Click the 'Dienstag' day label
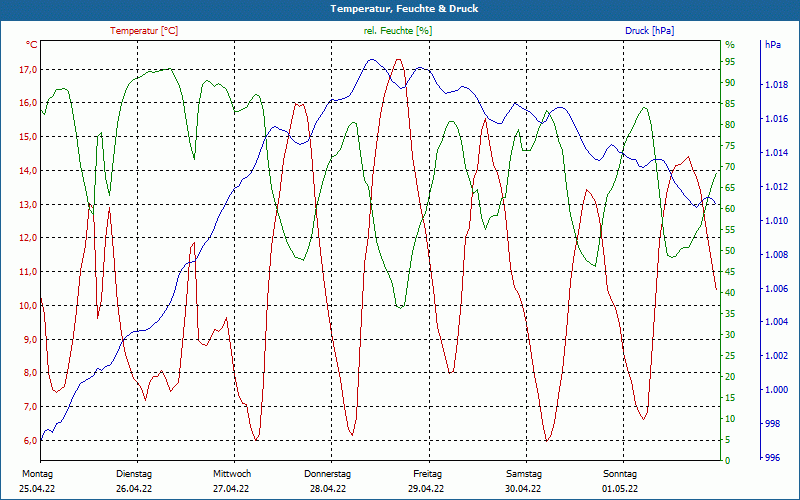The image size is (800, 500). (134, 474)
